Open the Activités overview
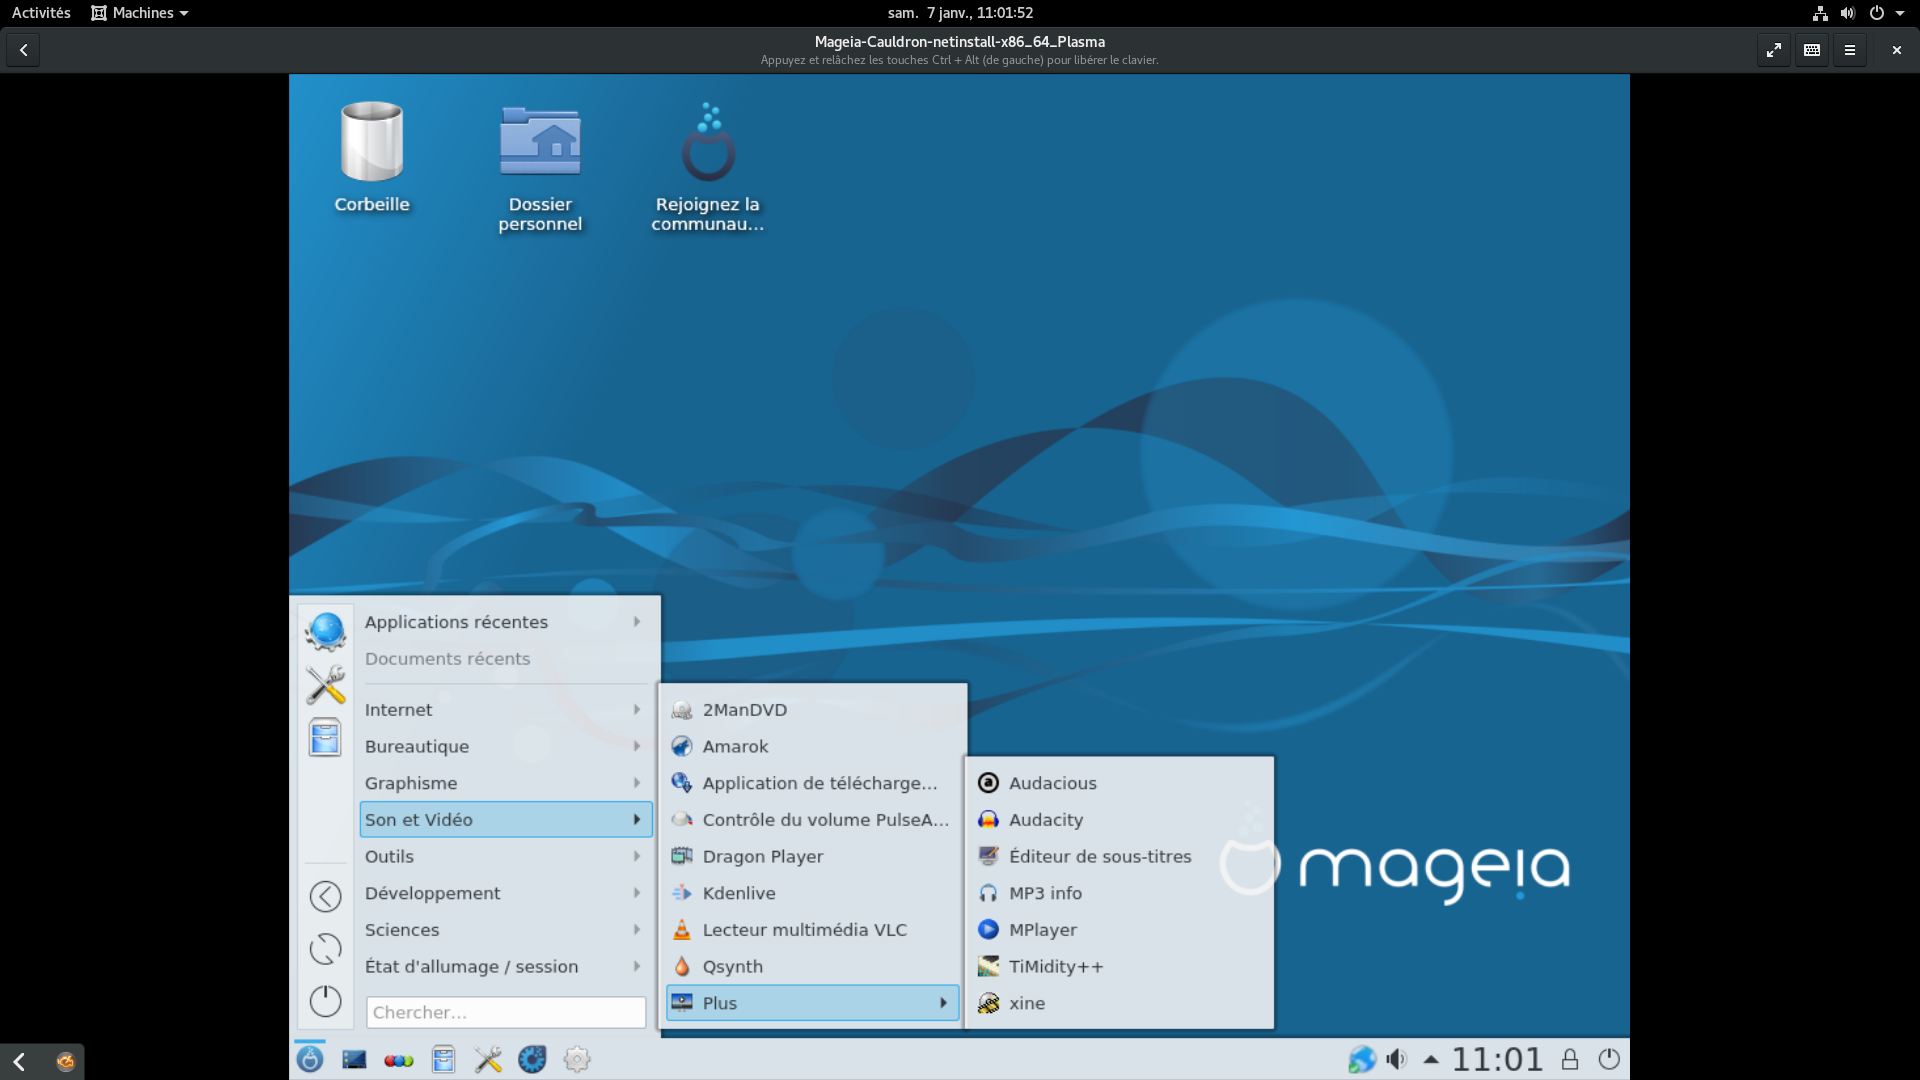The image size is (1920, 1080). [41, 13]
